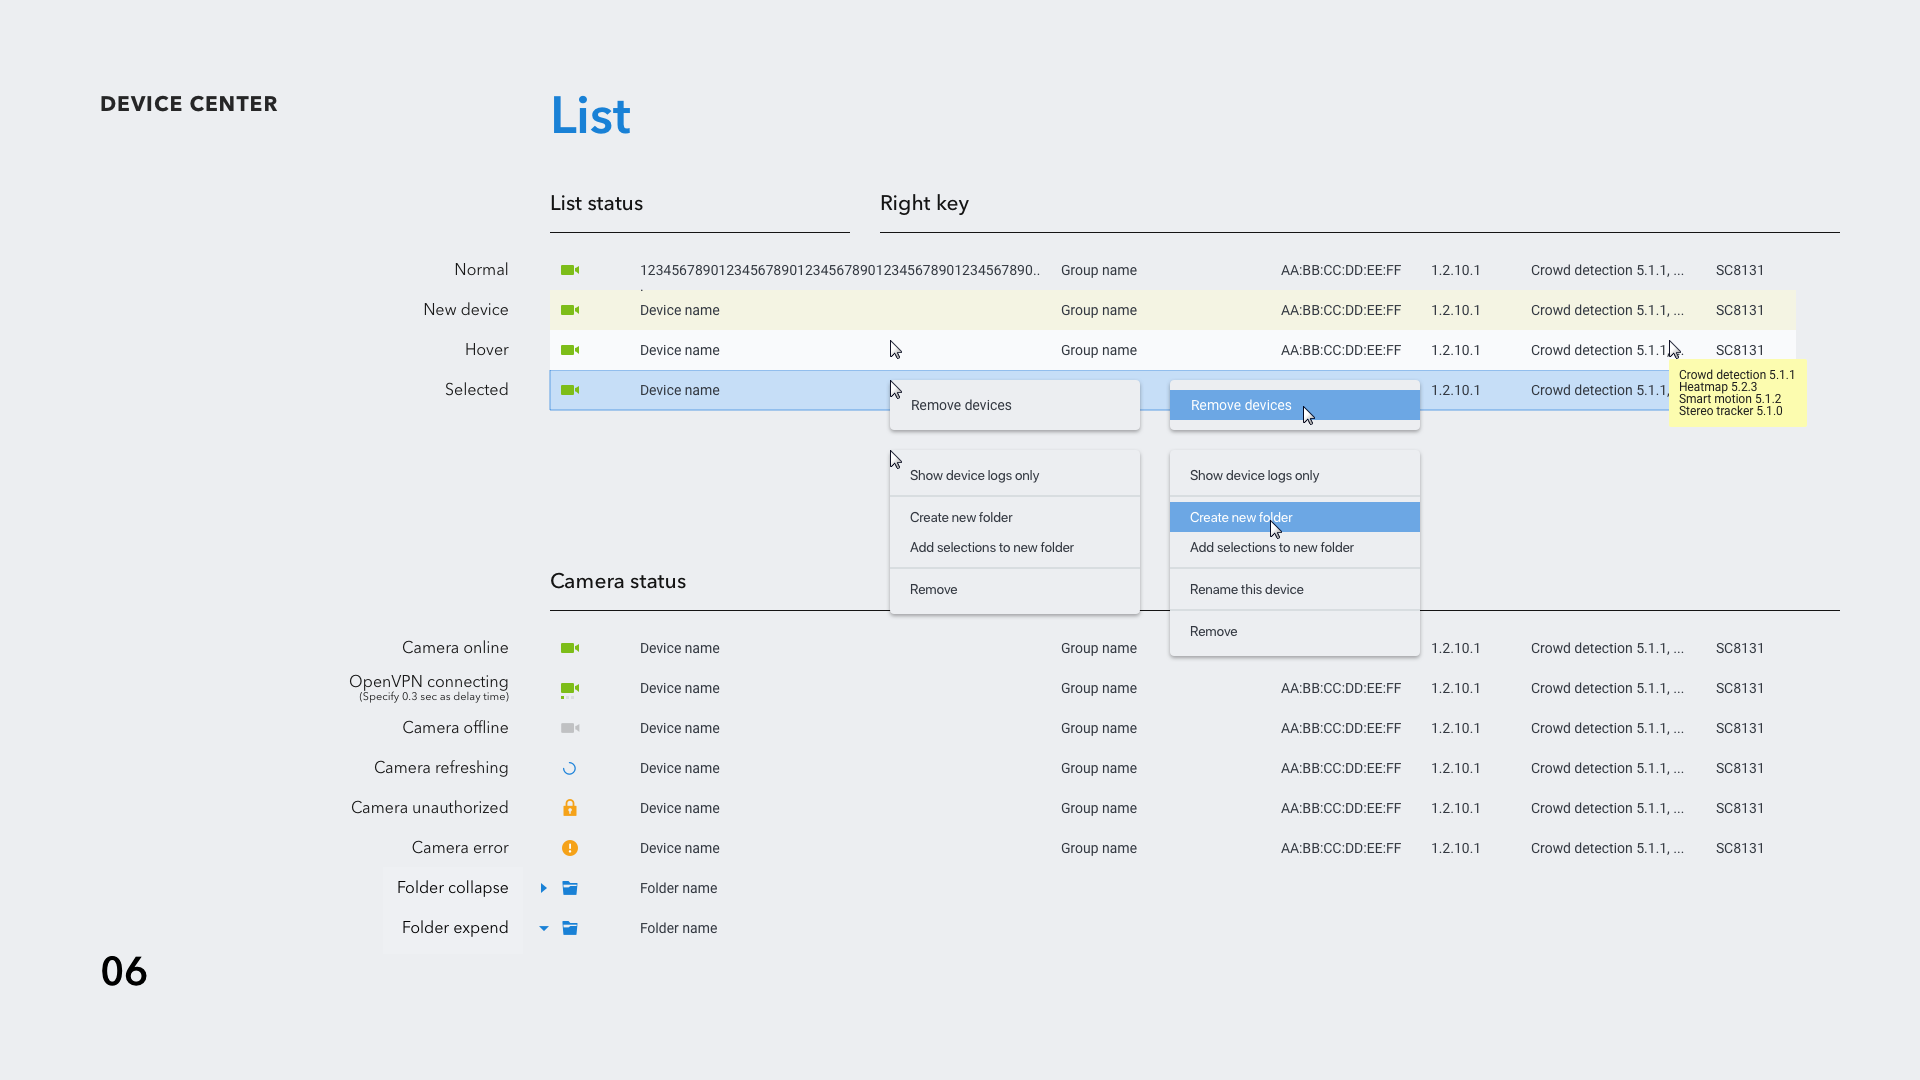Click the OpenVPN connecting camera icon
The height and width of the screenshot is (1080, 1920).
(x=570, y=688)
